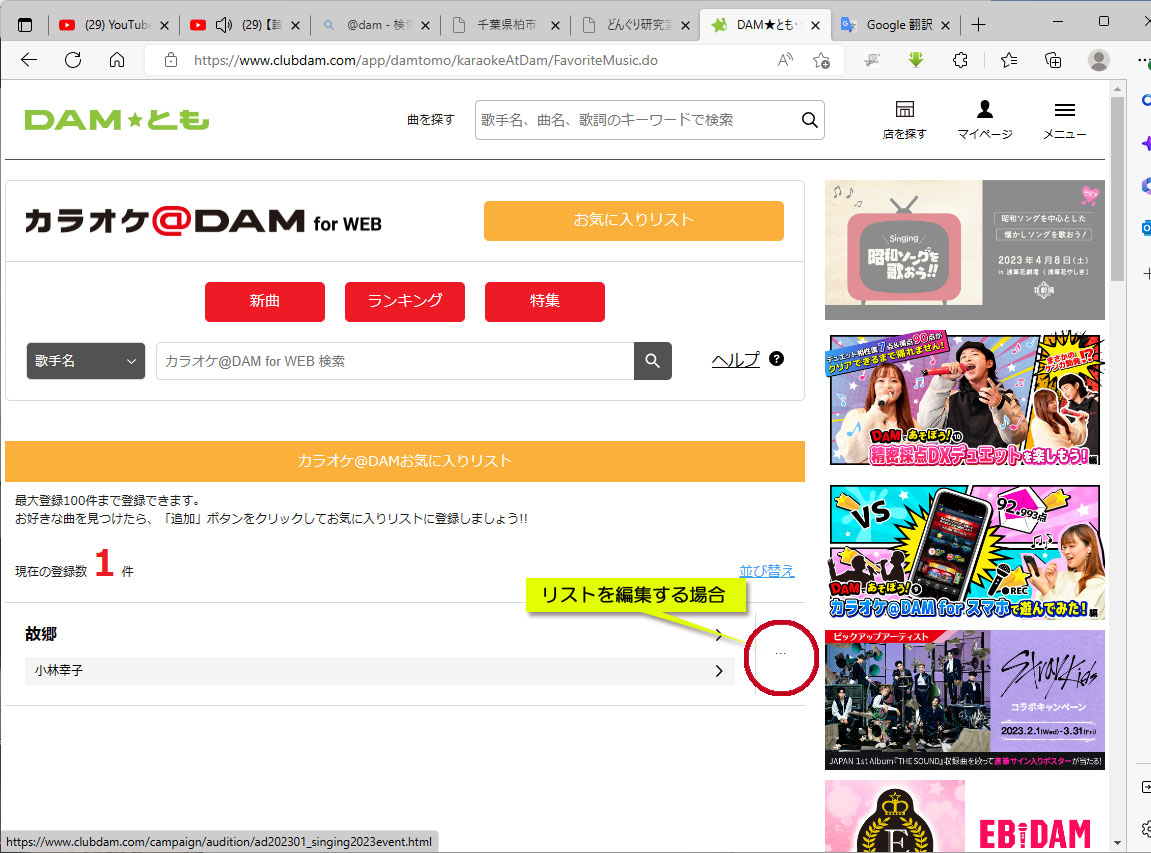Click the red ランキング button
The image size is (1151, 853).
point(405,301)
